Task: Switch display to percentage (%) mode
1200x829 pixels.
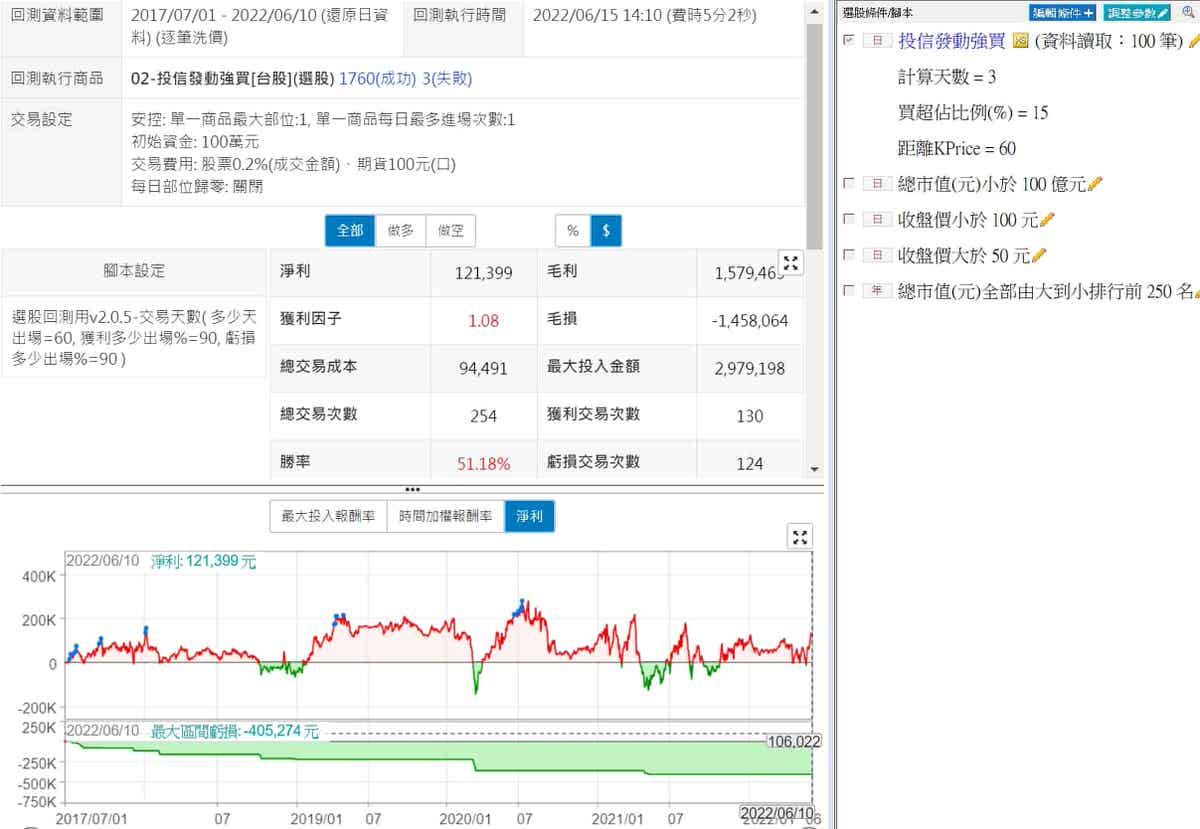Action: (x=573, y=231)
